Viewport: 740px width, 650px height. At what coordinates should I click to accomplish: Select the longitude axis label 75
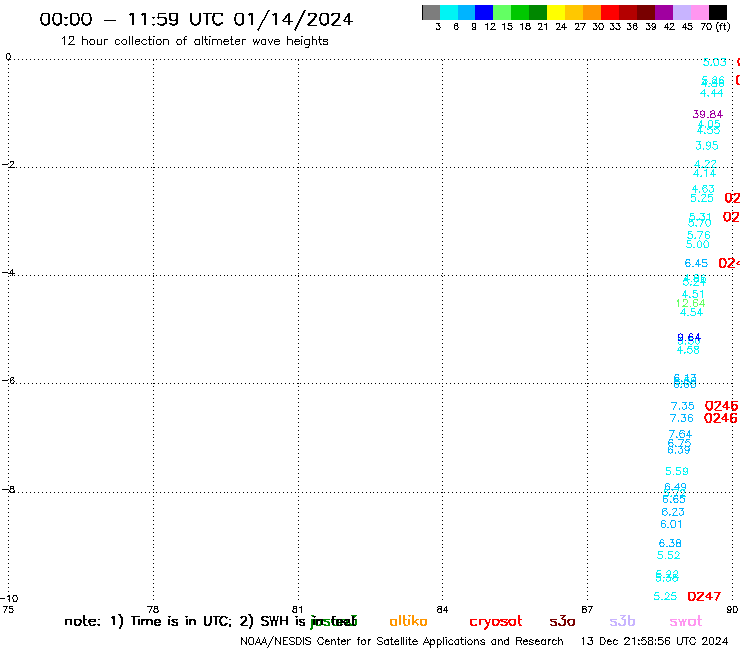point(8,609)
